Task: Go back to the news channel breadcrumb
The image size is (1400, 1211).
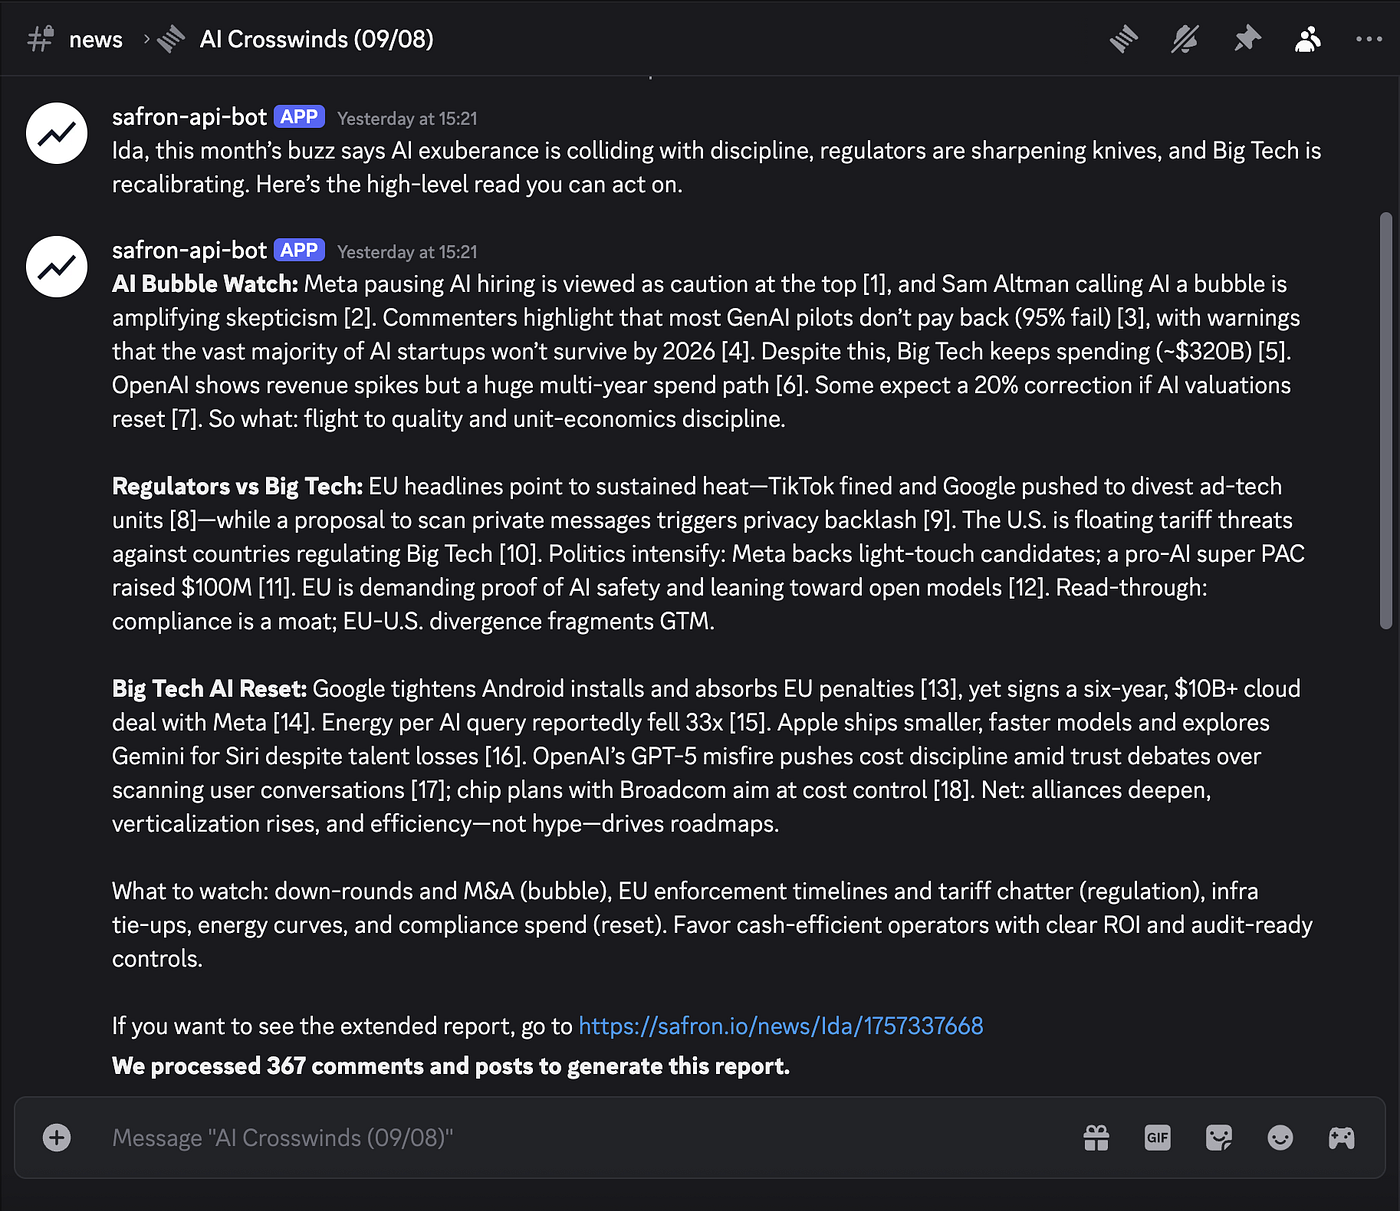Action: click(95, 40)
